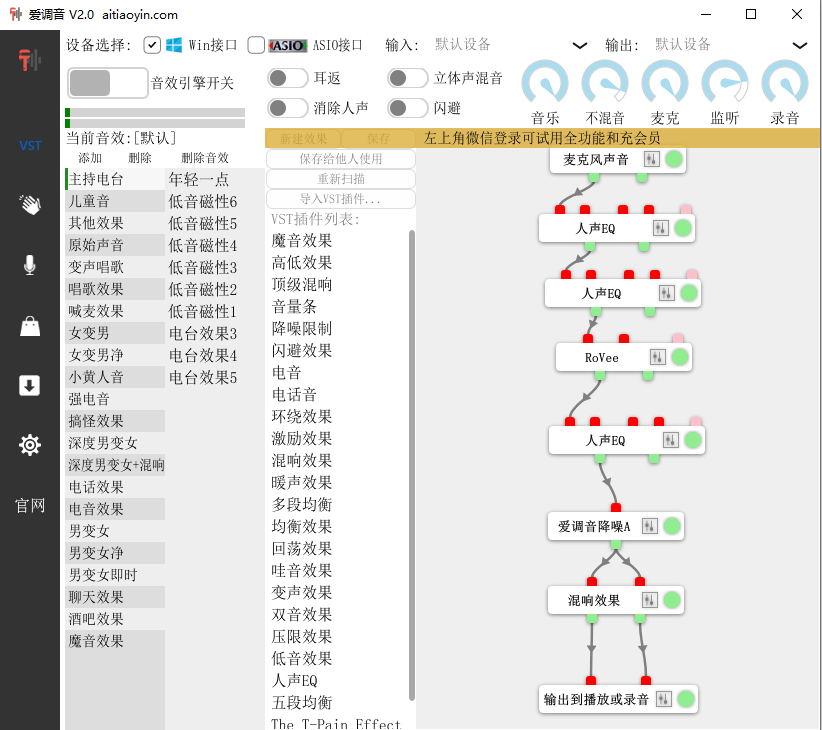Viewport: 822px width, 730px height.
Task: Open mixer settings icon on RoVee node
Action: point(657,357)
